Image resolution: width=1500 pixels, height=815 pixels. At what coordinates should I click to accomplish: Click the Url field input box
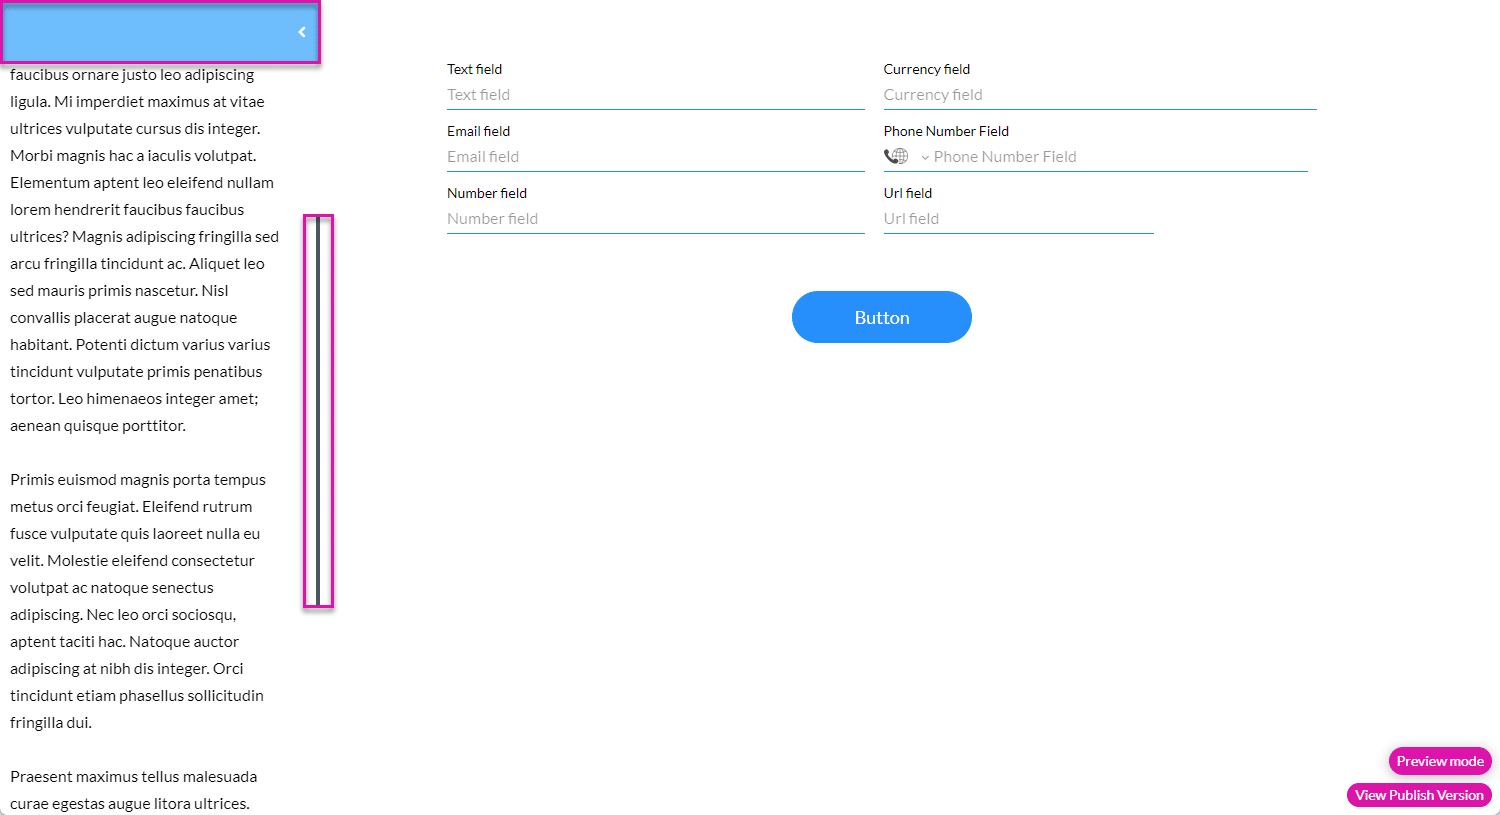[x=1018, y=219]
